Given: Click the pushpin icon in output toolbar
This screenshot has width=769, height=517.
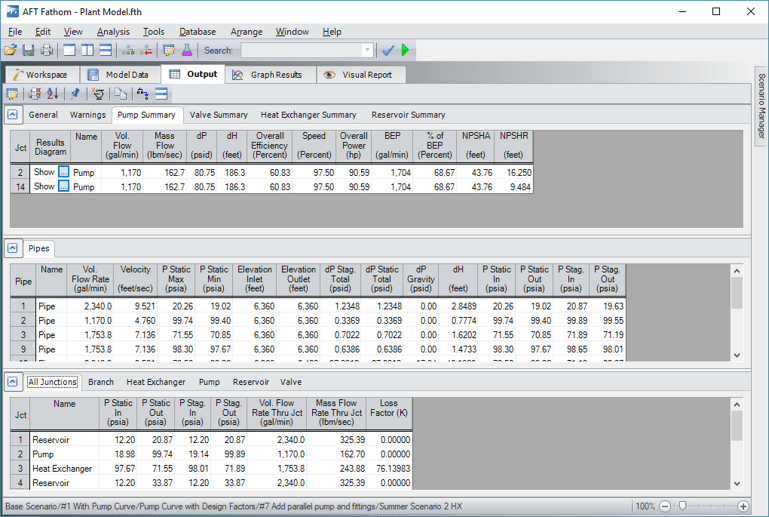Looking at the screenshot, I should [76, 94].
